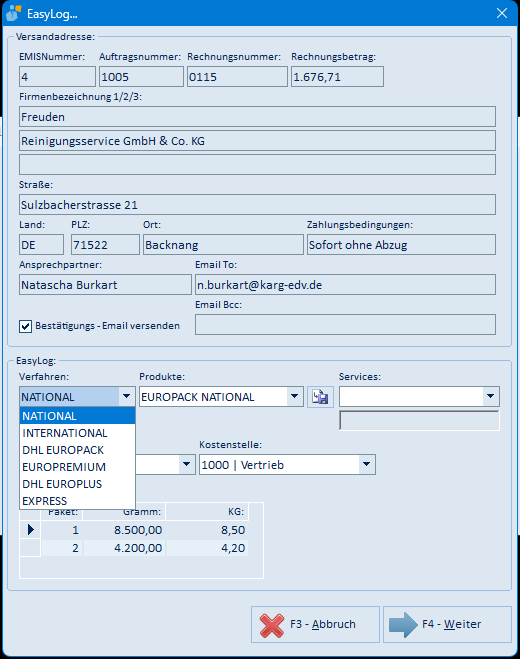Click the F4 - Weiter button
520x659 pixels.
(447, 625)
